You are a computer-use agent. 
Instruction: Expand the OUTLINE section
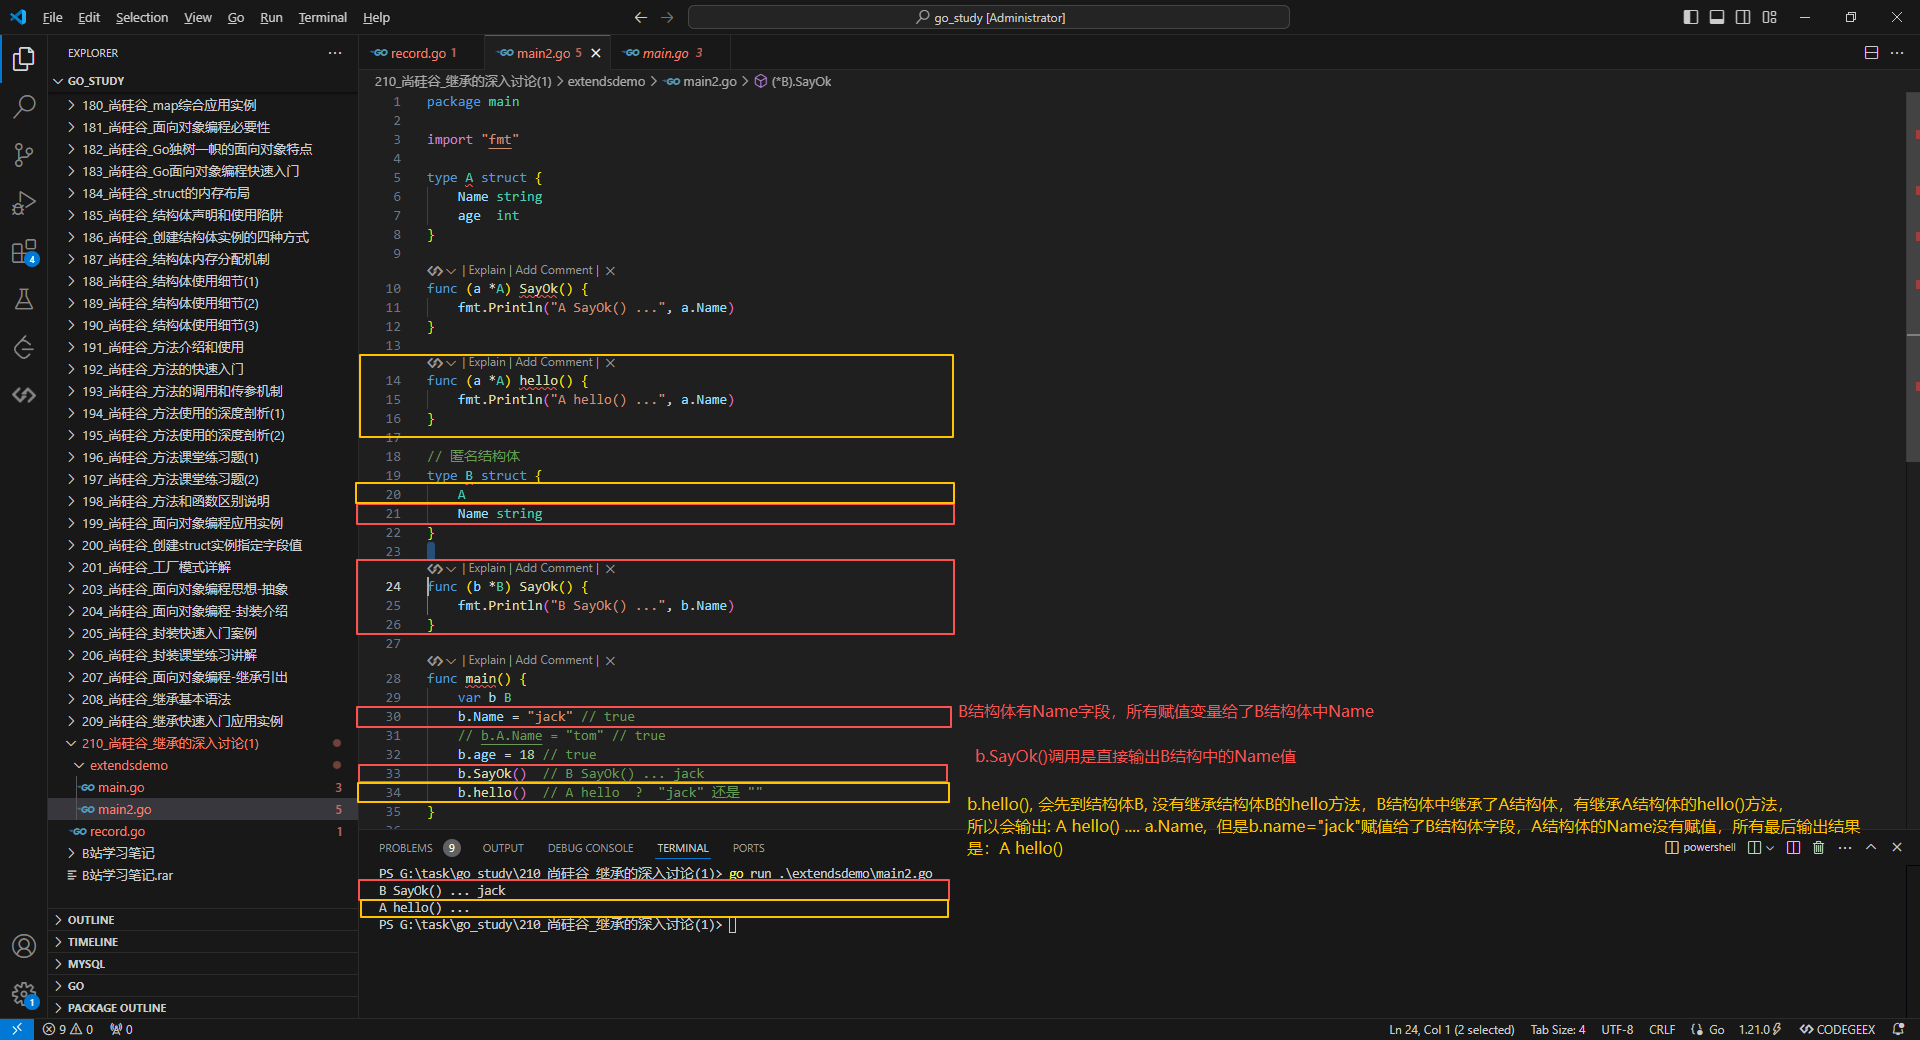(203, 920)
